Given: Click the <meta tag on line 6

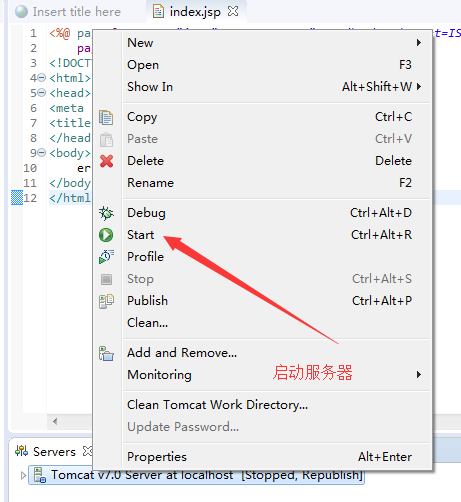Looking at the screenshot, I should click(x=67, y=108).
